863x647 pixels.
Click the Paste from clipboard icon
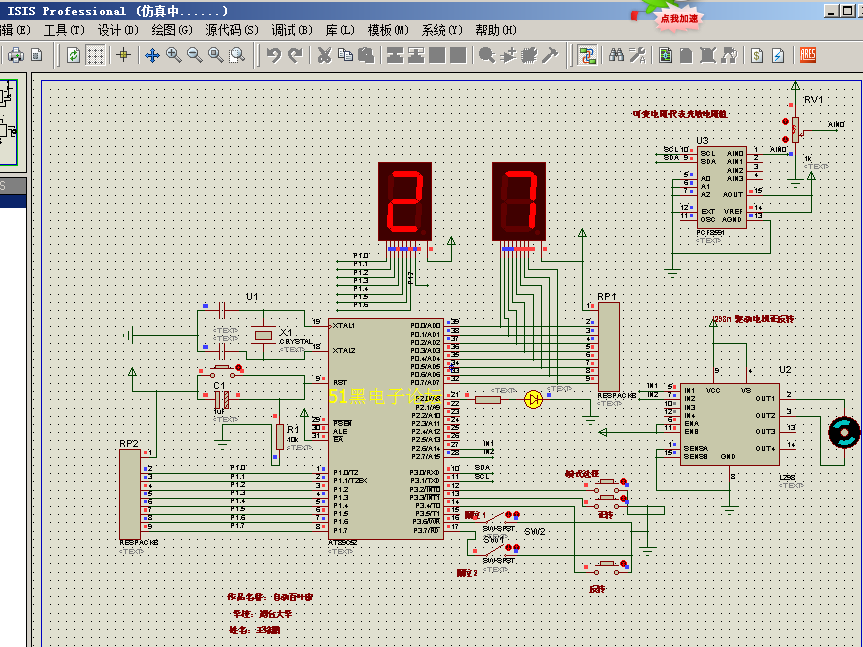point(367,55)
